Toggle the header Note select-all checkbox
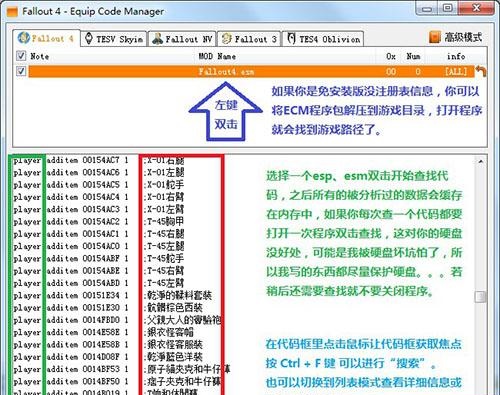The image size is (500, 395). tap(21, 56)
